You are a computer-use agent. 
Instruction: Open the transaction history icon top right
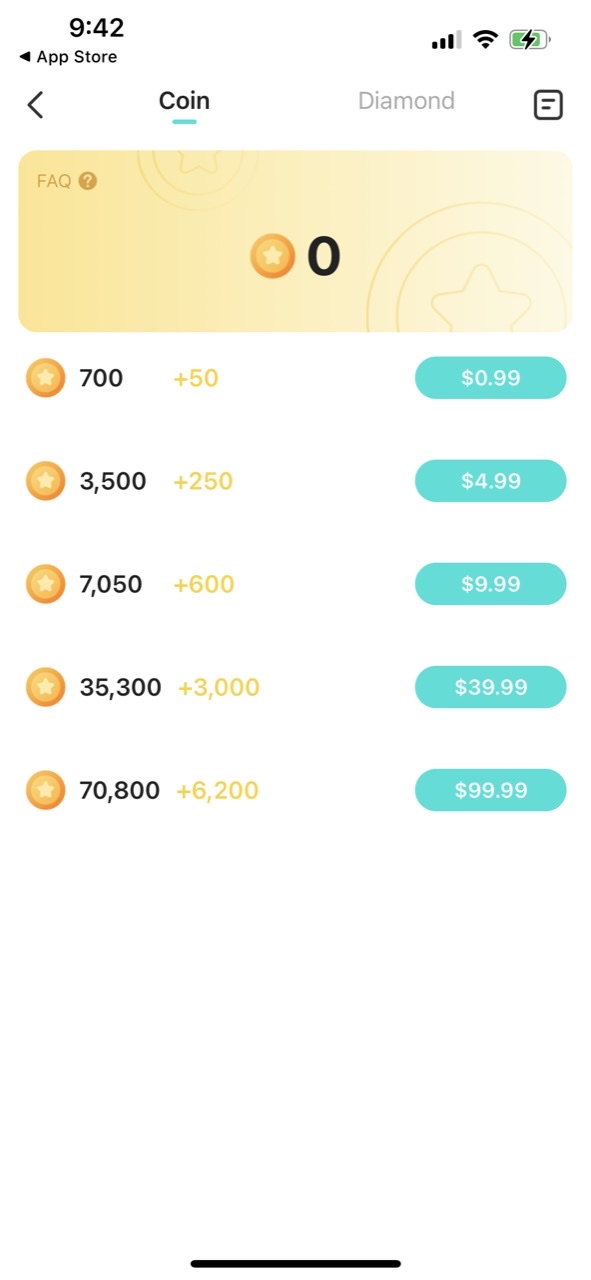(x=548, y=104)
